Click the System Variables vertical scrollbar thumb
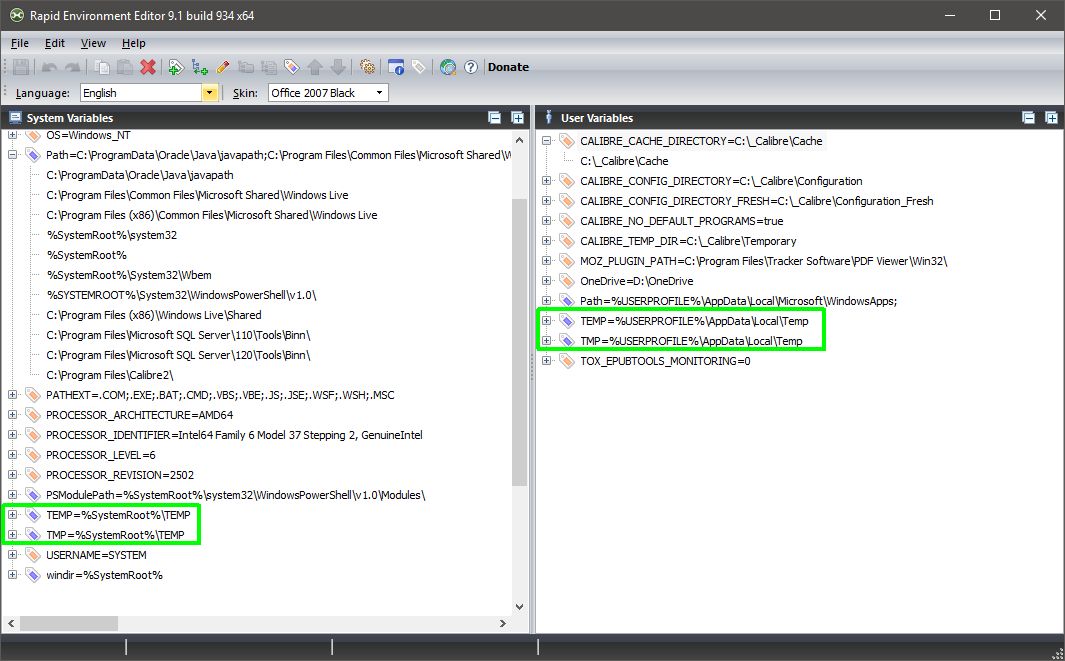The height and width of the screenshot is (661, 1065). pyautogui.click(x=520, y=342)
